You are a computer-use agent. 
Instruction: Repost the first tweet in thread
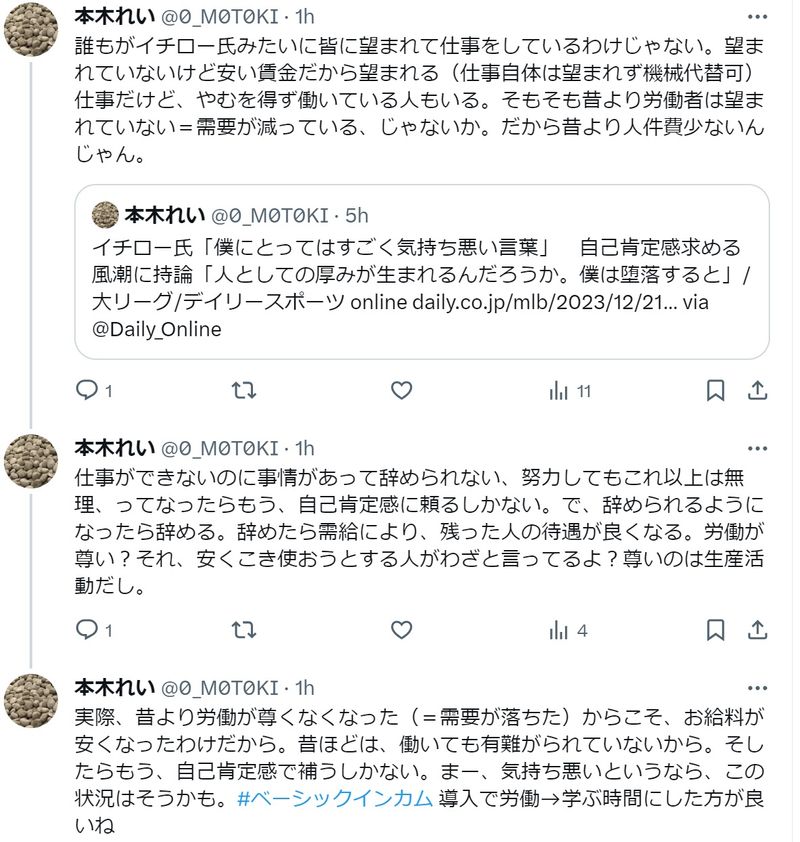pyautogui.click(x=243, y=391)
